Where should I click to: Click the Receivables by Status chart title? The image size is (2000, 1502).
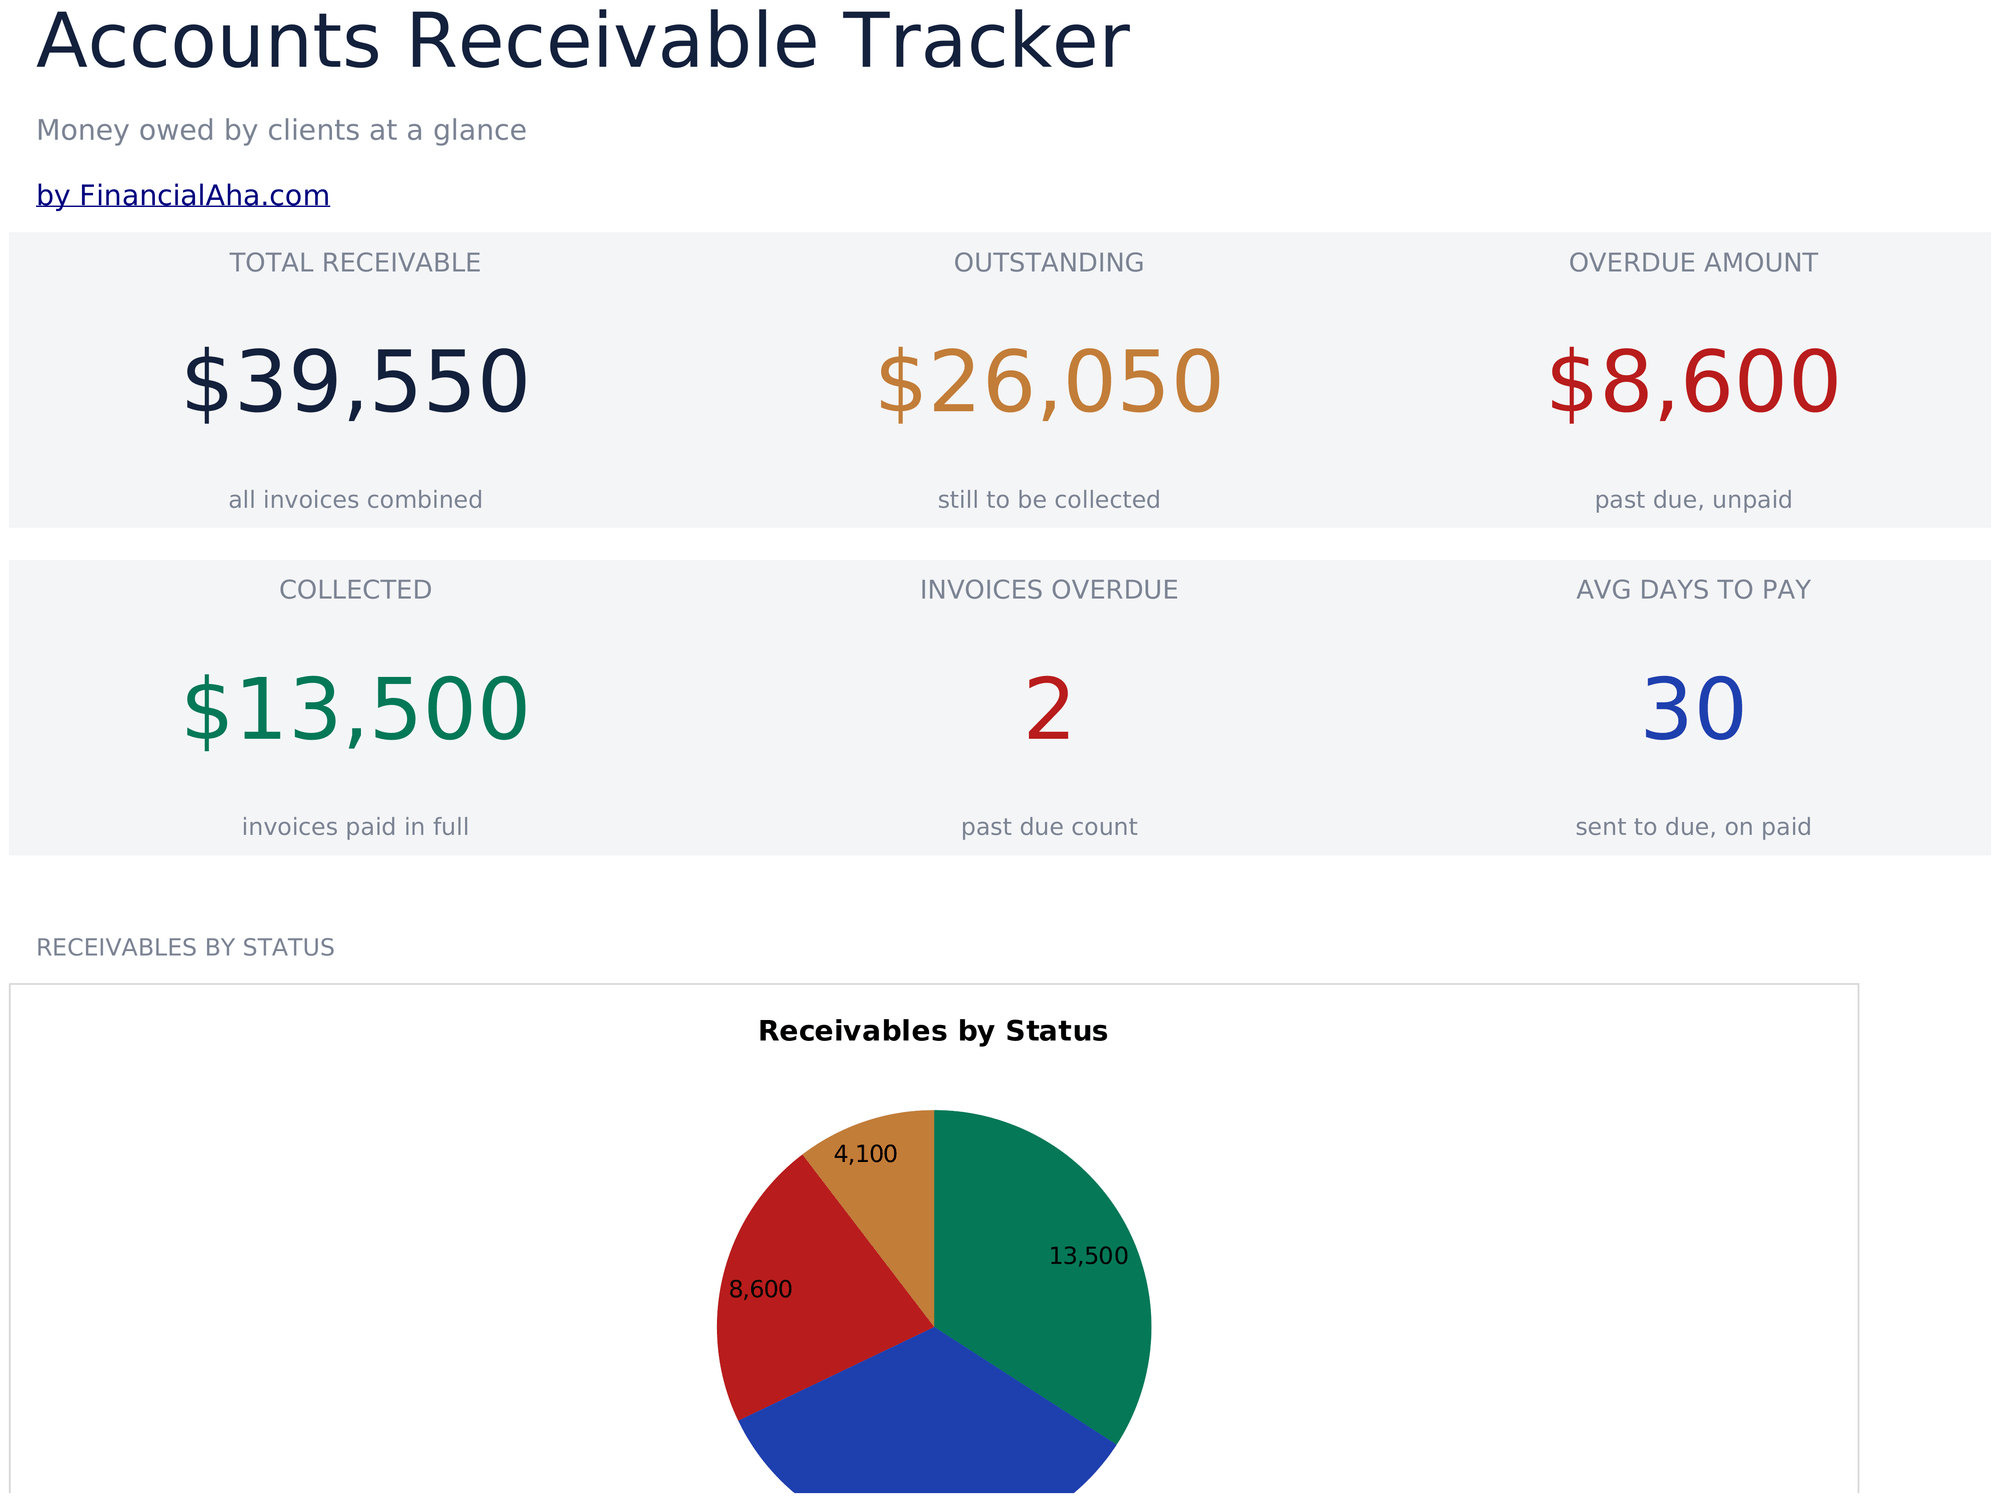[x=933, y=1031]
